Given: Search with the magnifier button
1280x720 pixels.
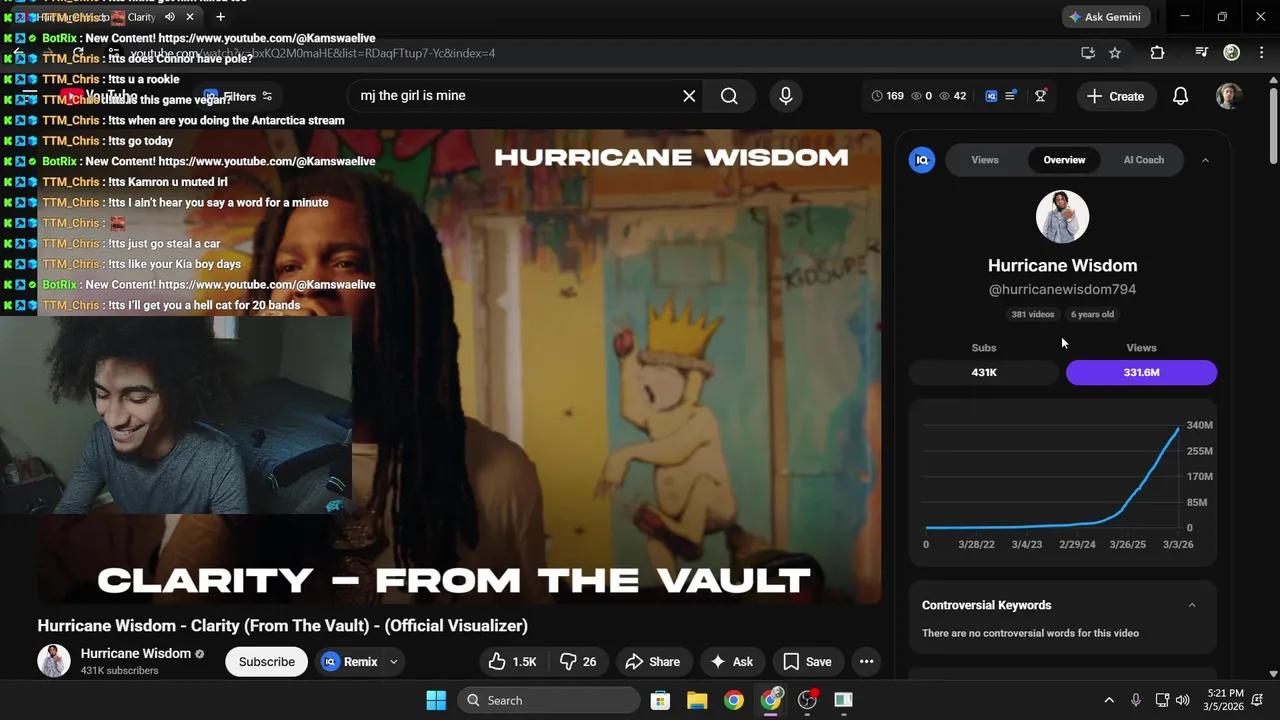Looking at the screenshot, I should [729, 96].
